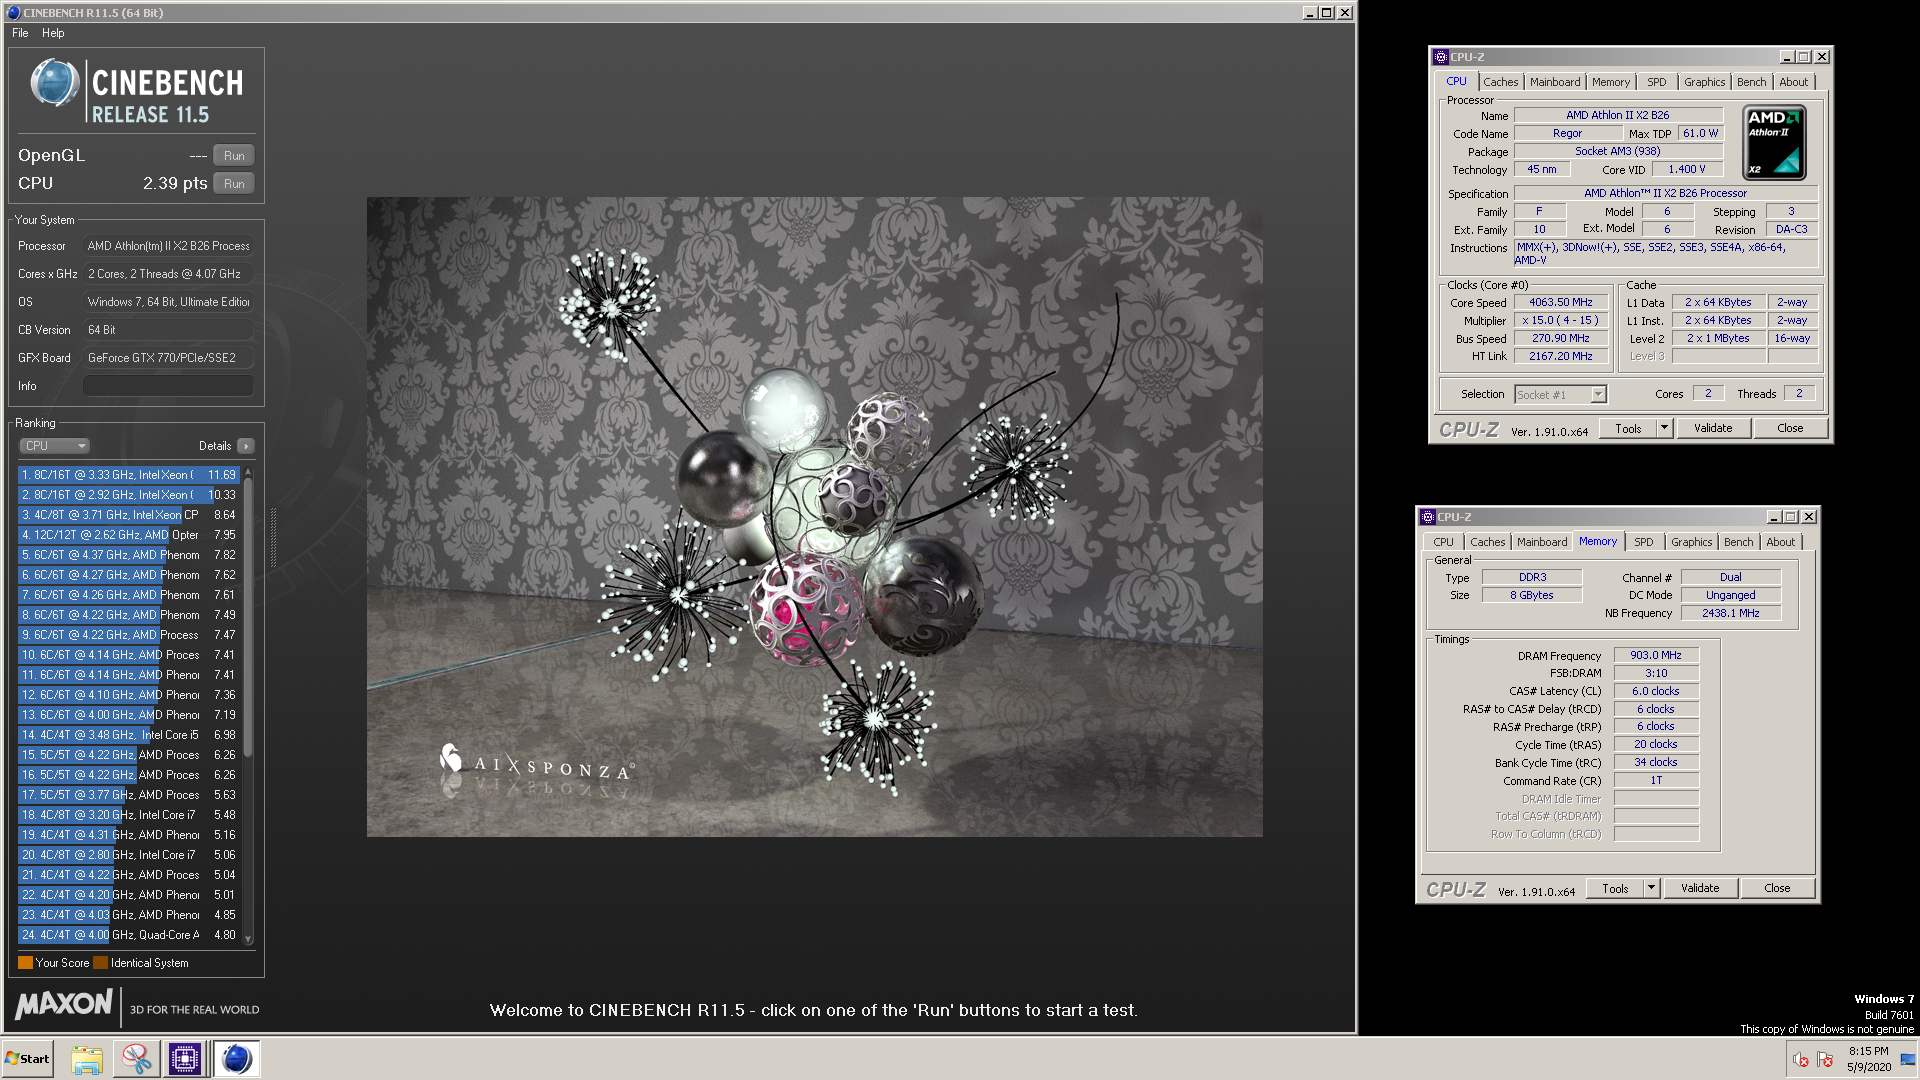Select ranking row 14 Intel Core i5 6.98

click(129, 735)
